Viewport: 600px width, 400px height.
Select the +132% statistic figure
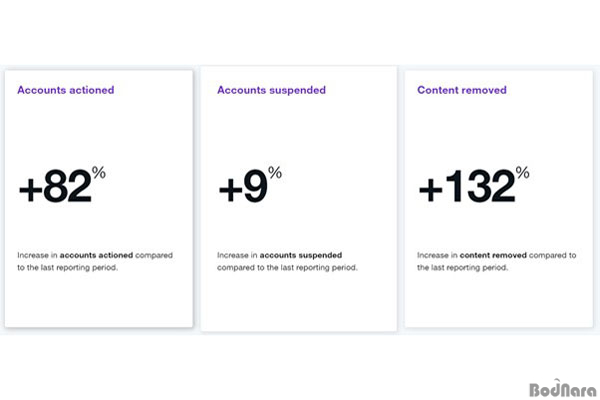click(x=474, y=184)
